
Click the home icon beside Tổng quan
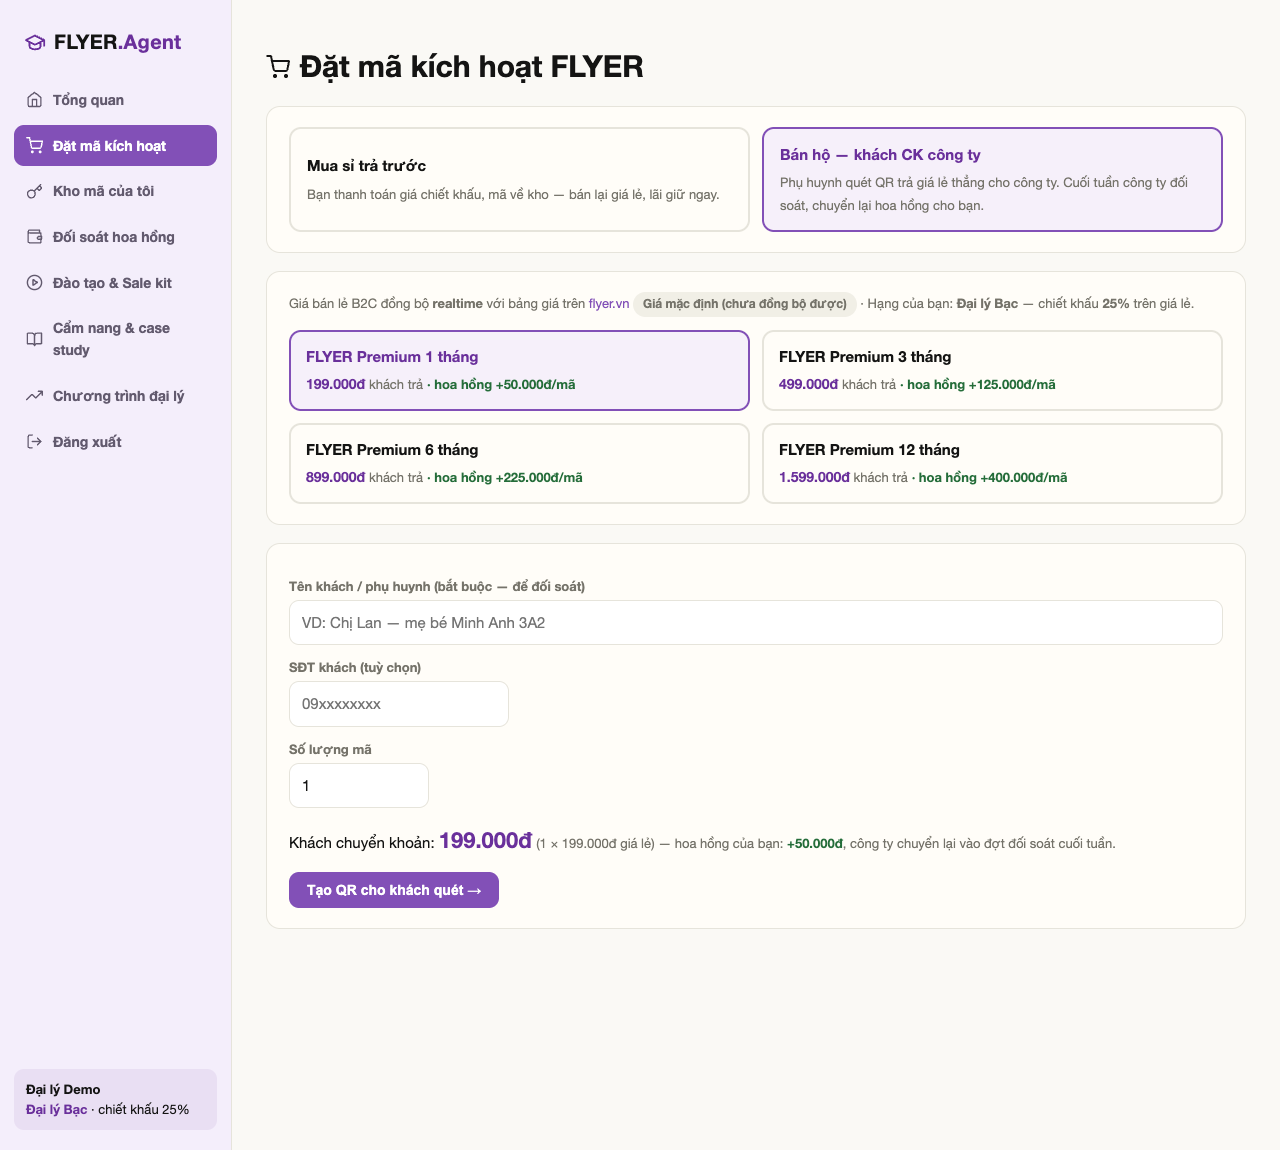click(34, 100)
